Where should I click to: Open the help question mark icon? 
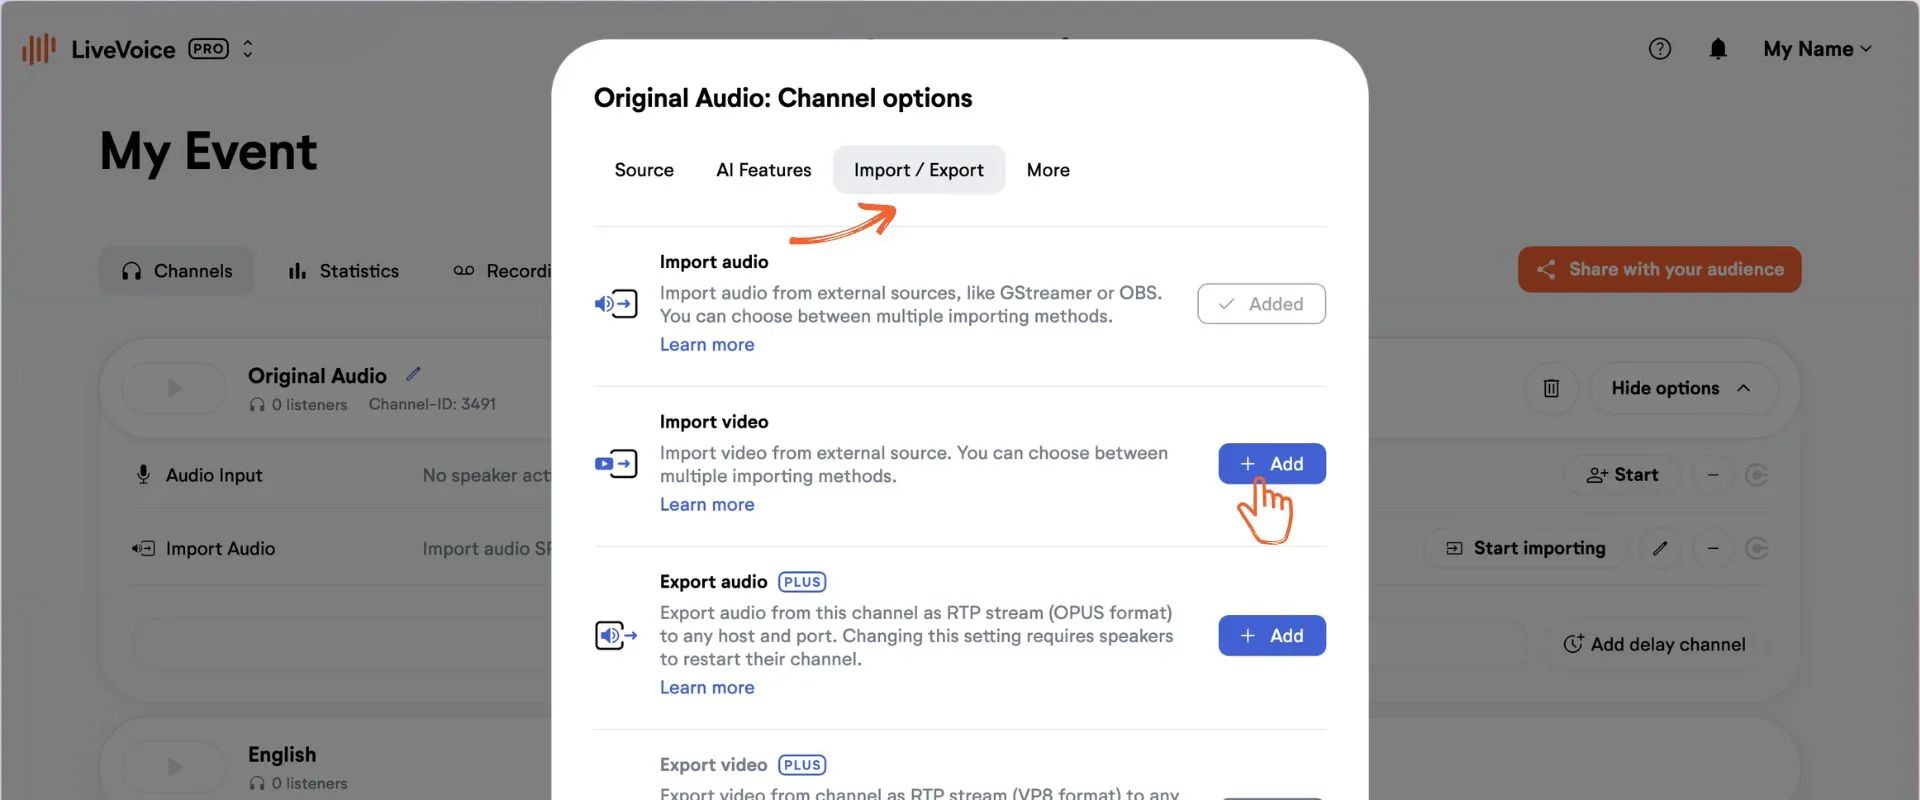(1660, 49)
